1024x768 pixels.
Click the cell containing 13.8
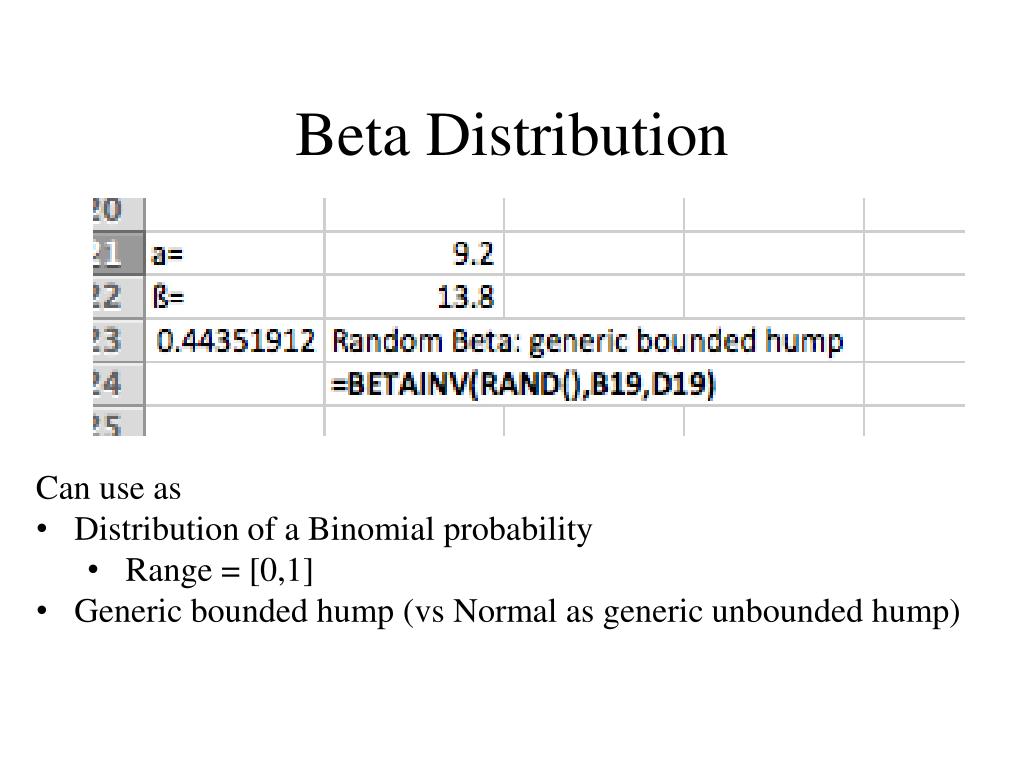[x=414, y=297]
